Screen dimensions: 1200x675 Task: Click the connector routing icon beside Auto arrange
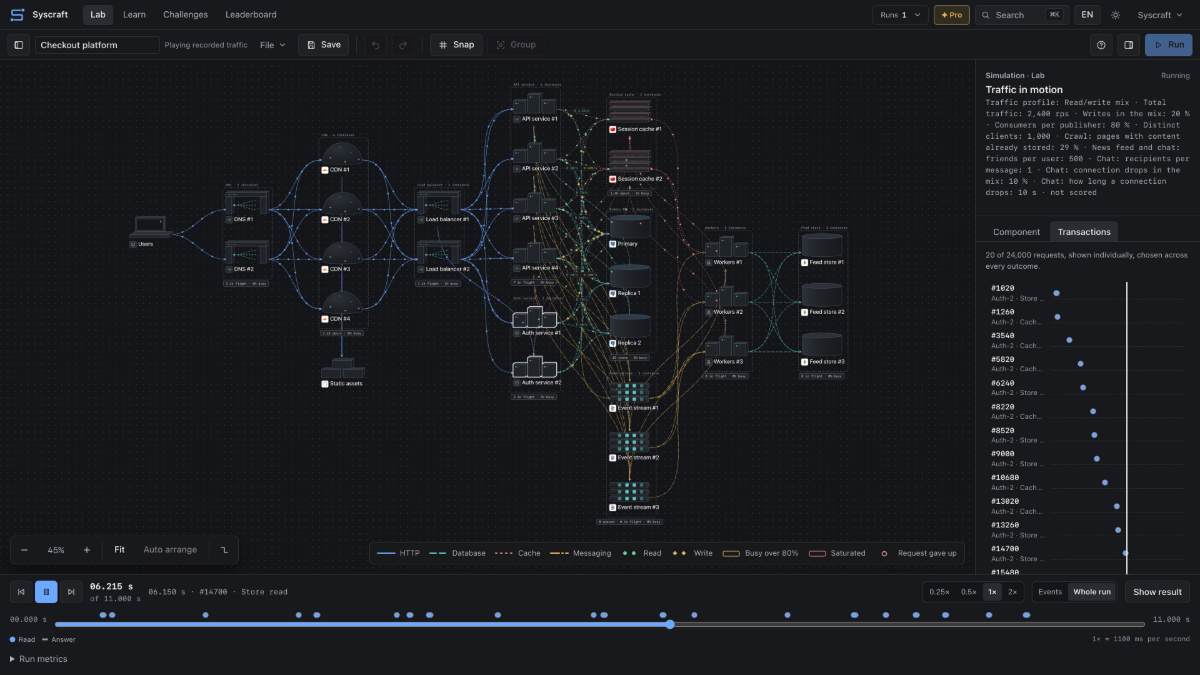[x=224, y=550]
